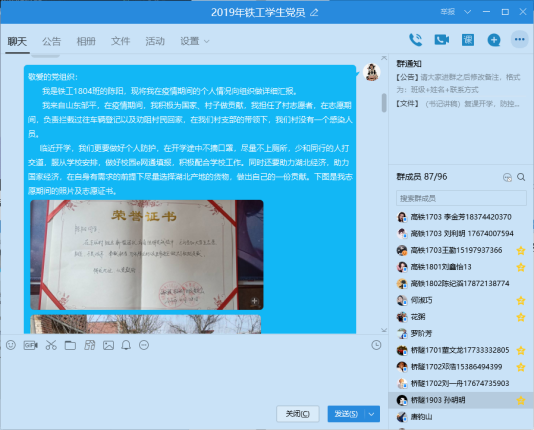
Task: Start a group voice call
Action: pyautogui.click(x=415, y=40)
